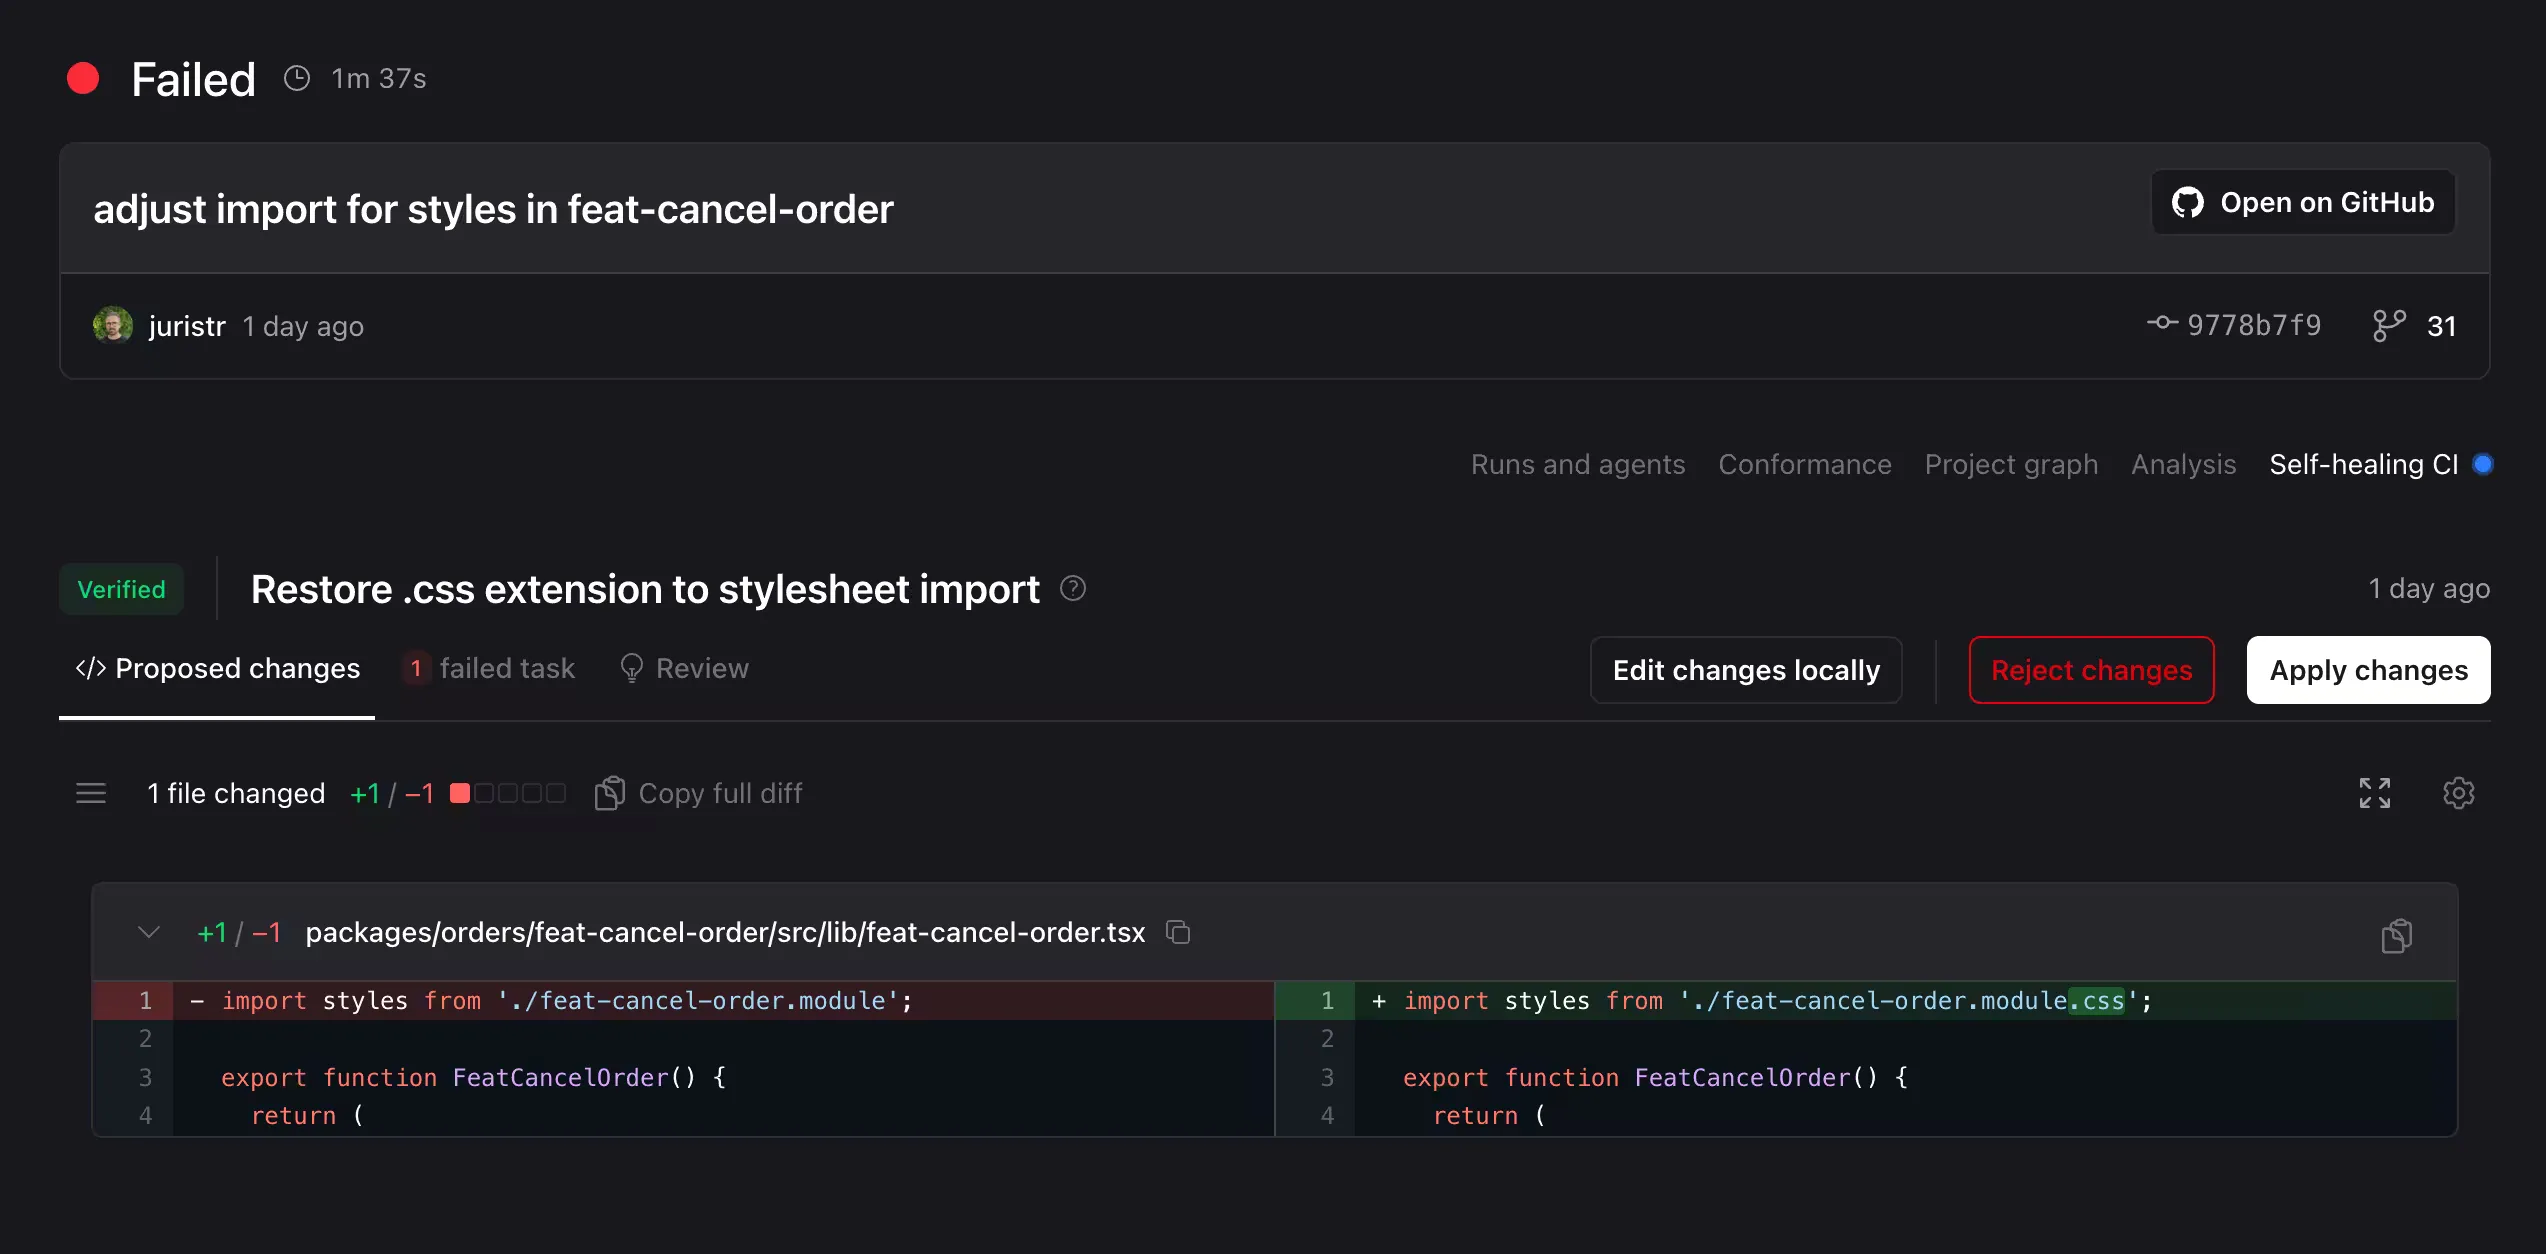Viewport: 2546px width, 1254px height.
Task: Switch to the Runs and agents tab
Action: click(1577, 464)
